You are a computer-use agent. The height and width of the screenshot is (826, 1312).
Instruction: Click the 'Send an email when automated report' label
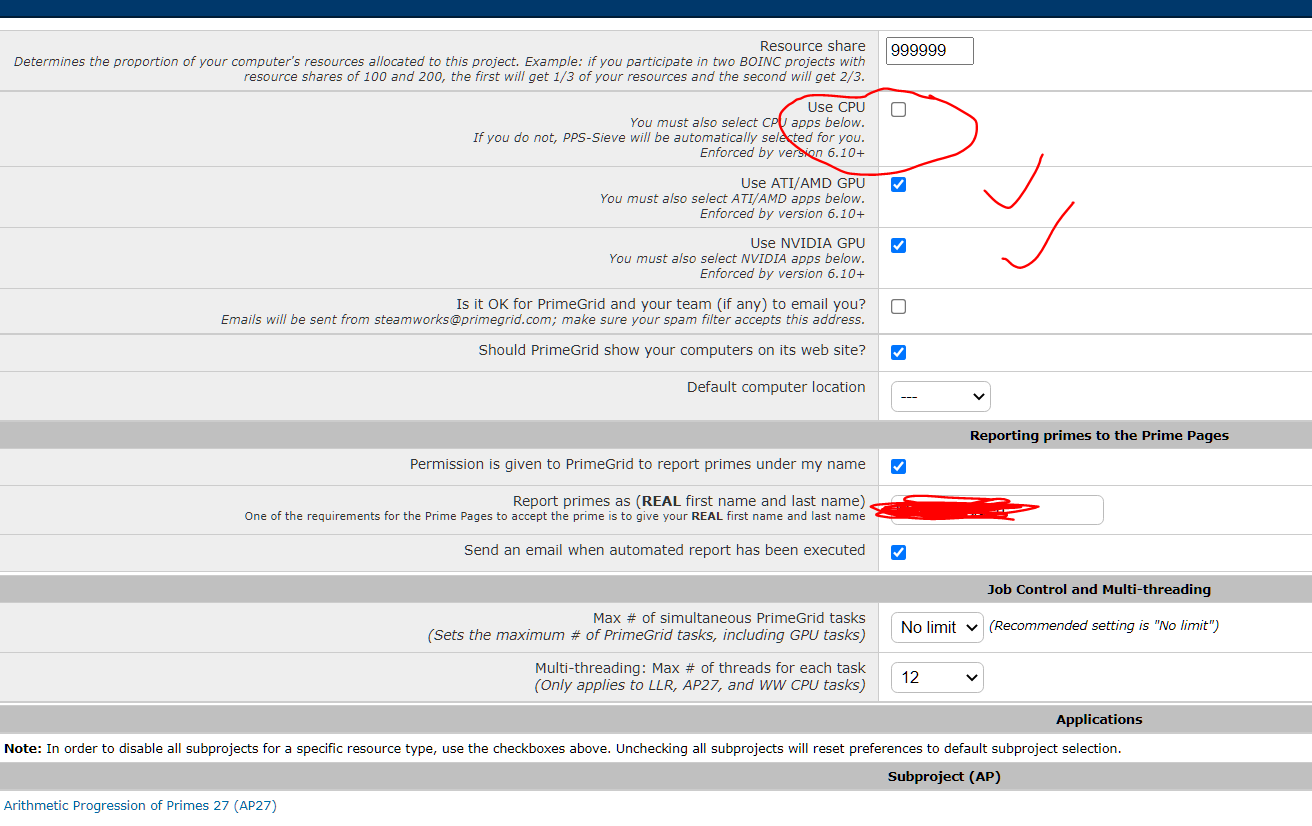665,550
